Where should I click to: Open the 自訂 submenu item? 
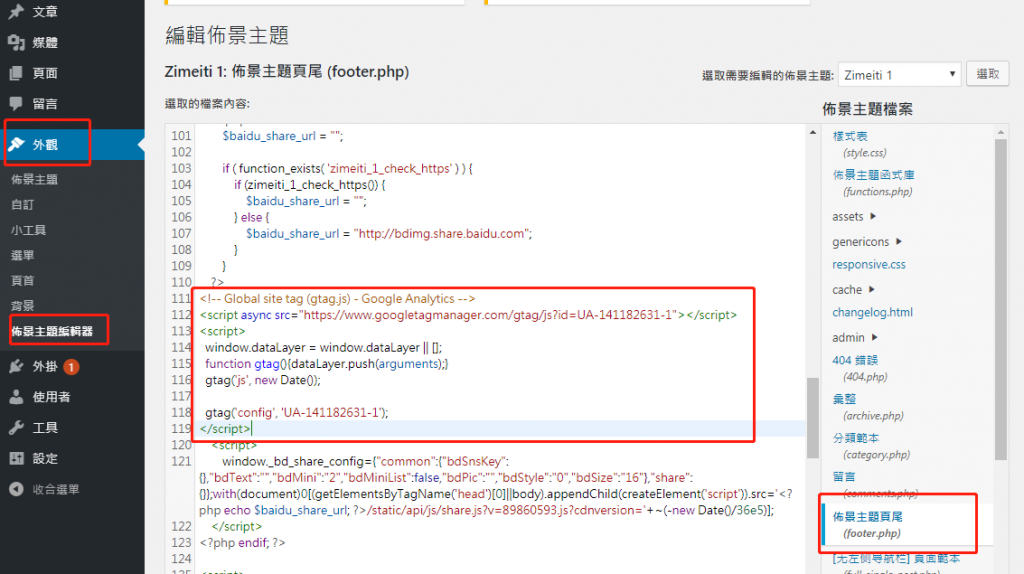point(22,204)
